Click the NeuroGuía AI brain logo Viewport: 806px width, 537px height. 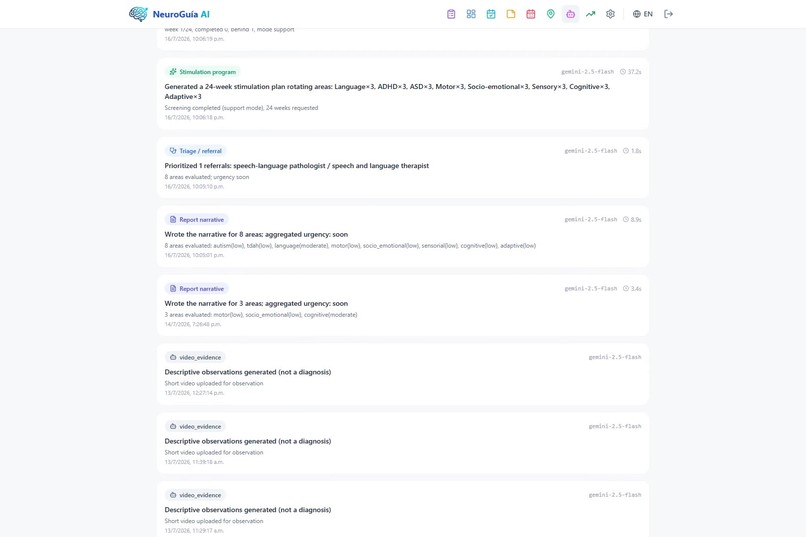(x=138, y=14)
